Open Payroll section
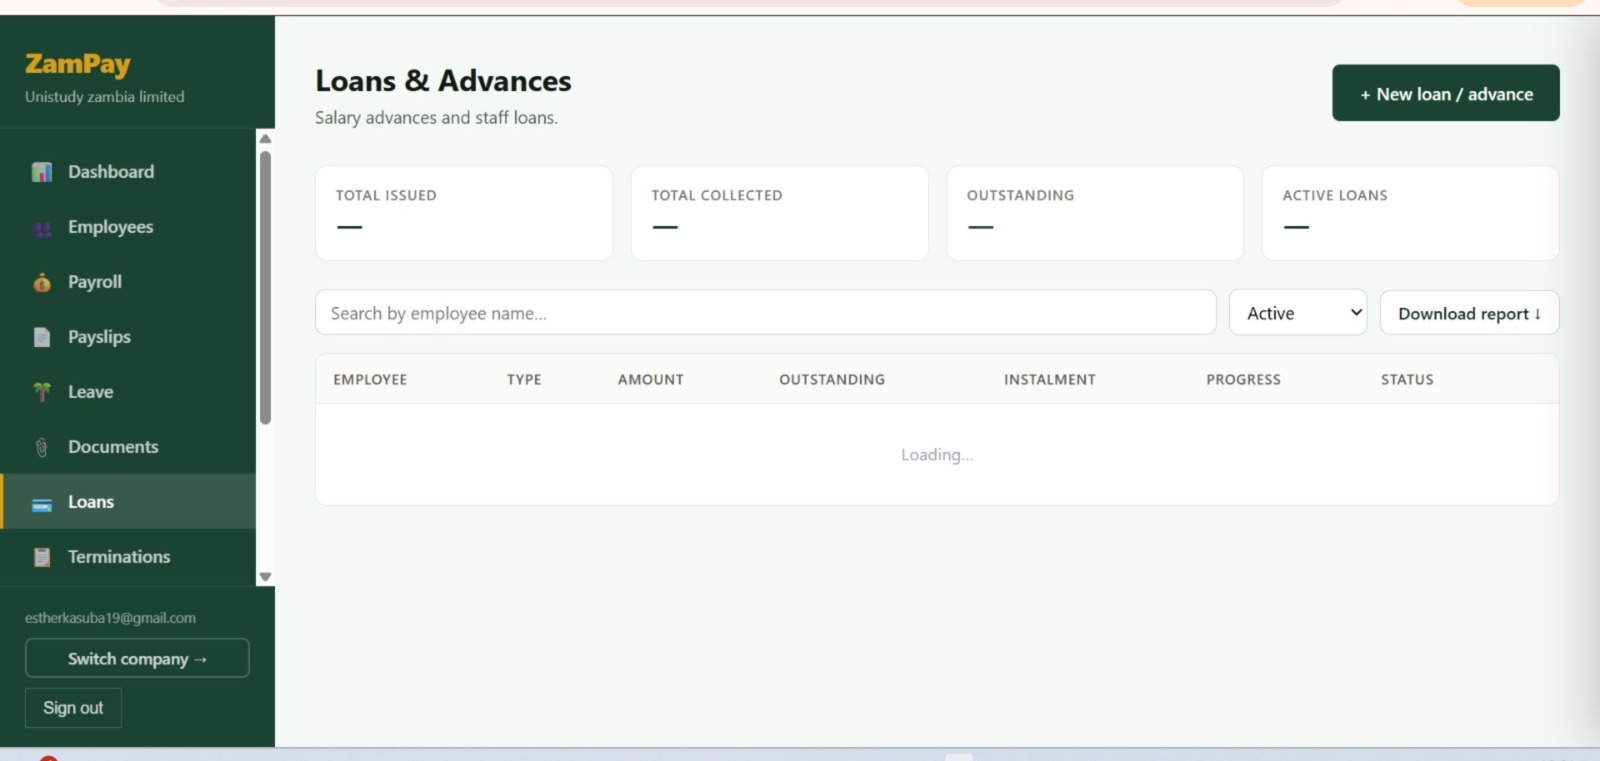This screenshot has width=1600, height=761. (x=128, y=282)
